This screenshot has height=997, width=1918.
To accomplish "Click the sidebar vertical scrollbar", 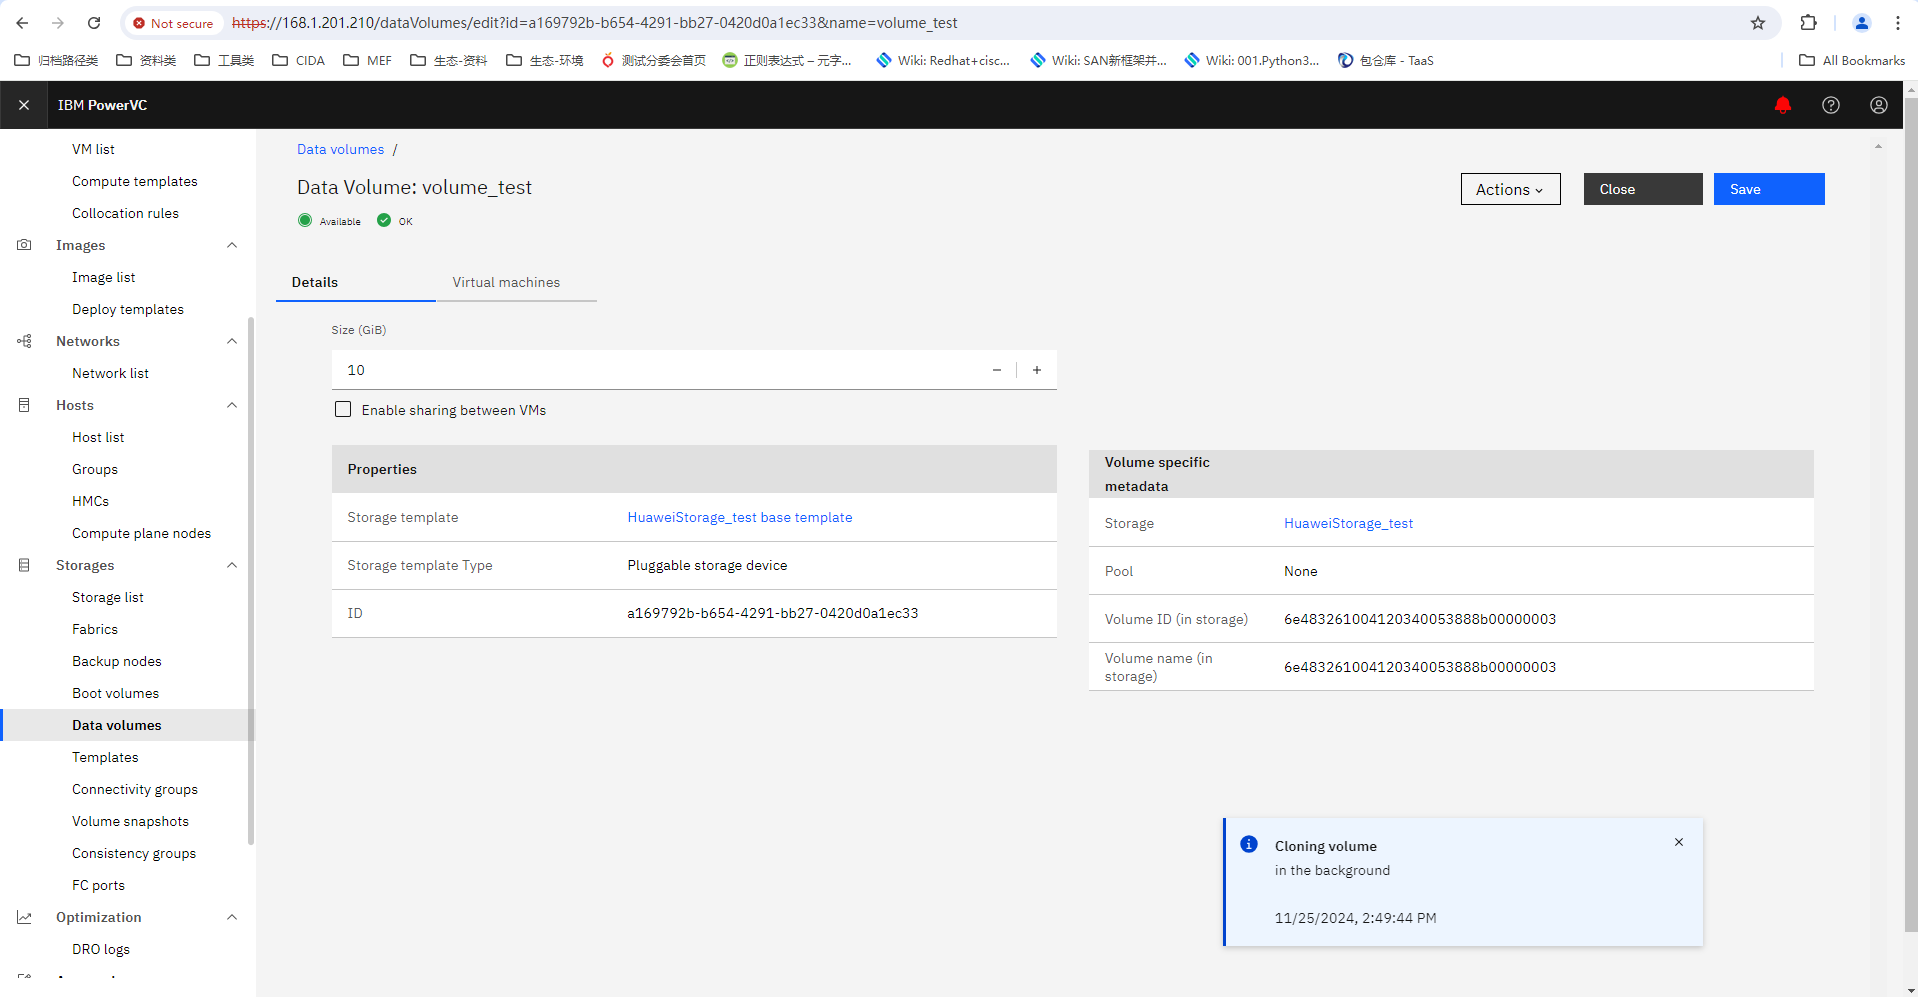I will pos(251,580).
